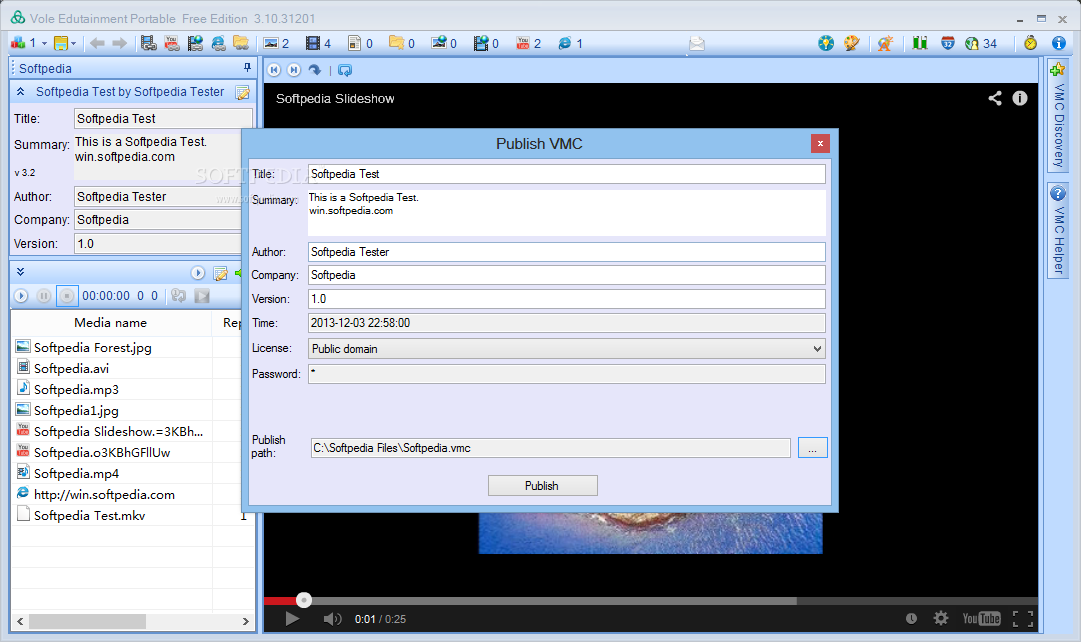Image resolution: width=1081 pixels, height=642 pixels.
Task: Select the images counter showing 2
Action: [276, 43]
